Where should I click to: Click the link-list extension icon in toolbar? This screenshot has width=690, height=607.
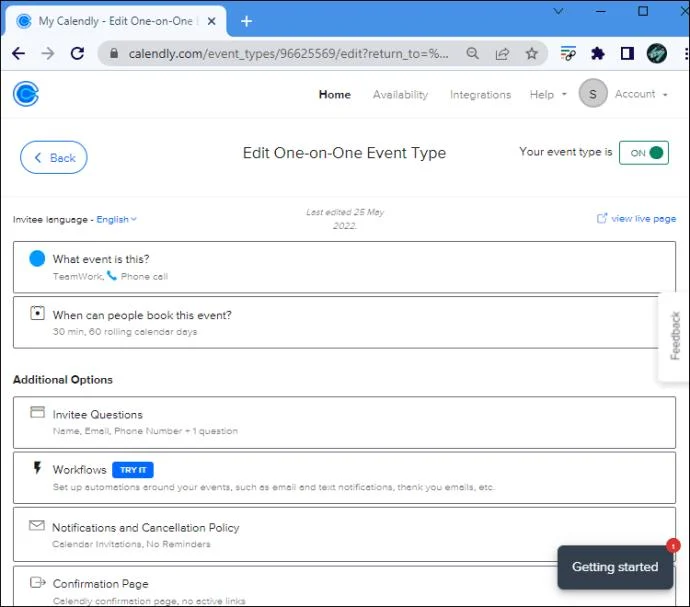[568, 54]
